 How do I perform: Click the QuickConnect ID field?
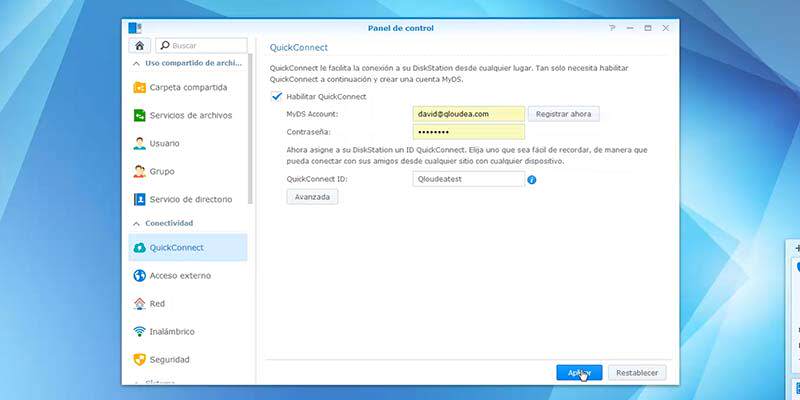(x=468, y=179)
